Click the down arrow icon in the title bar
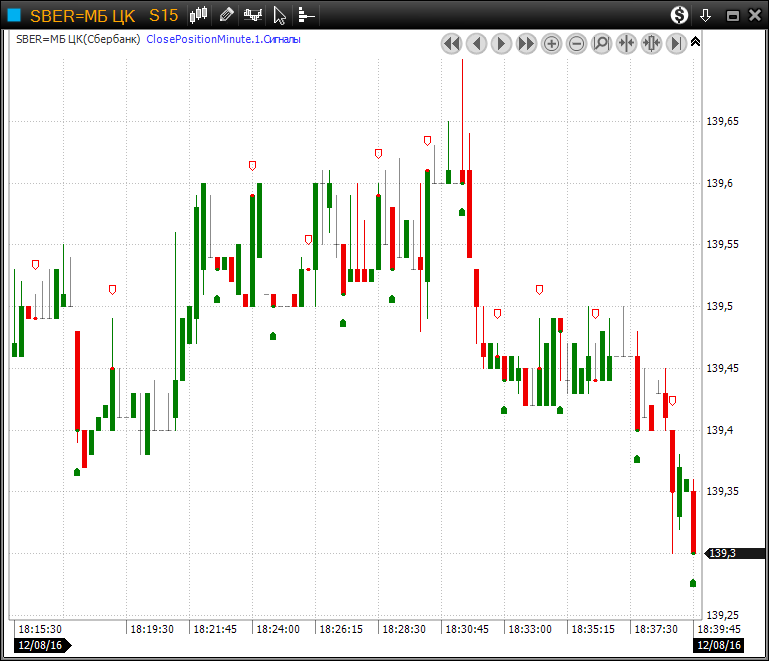 (705, 15)
